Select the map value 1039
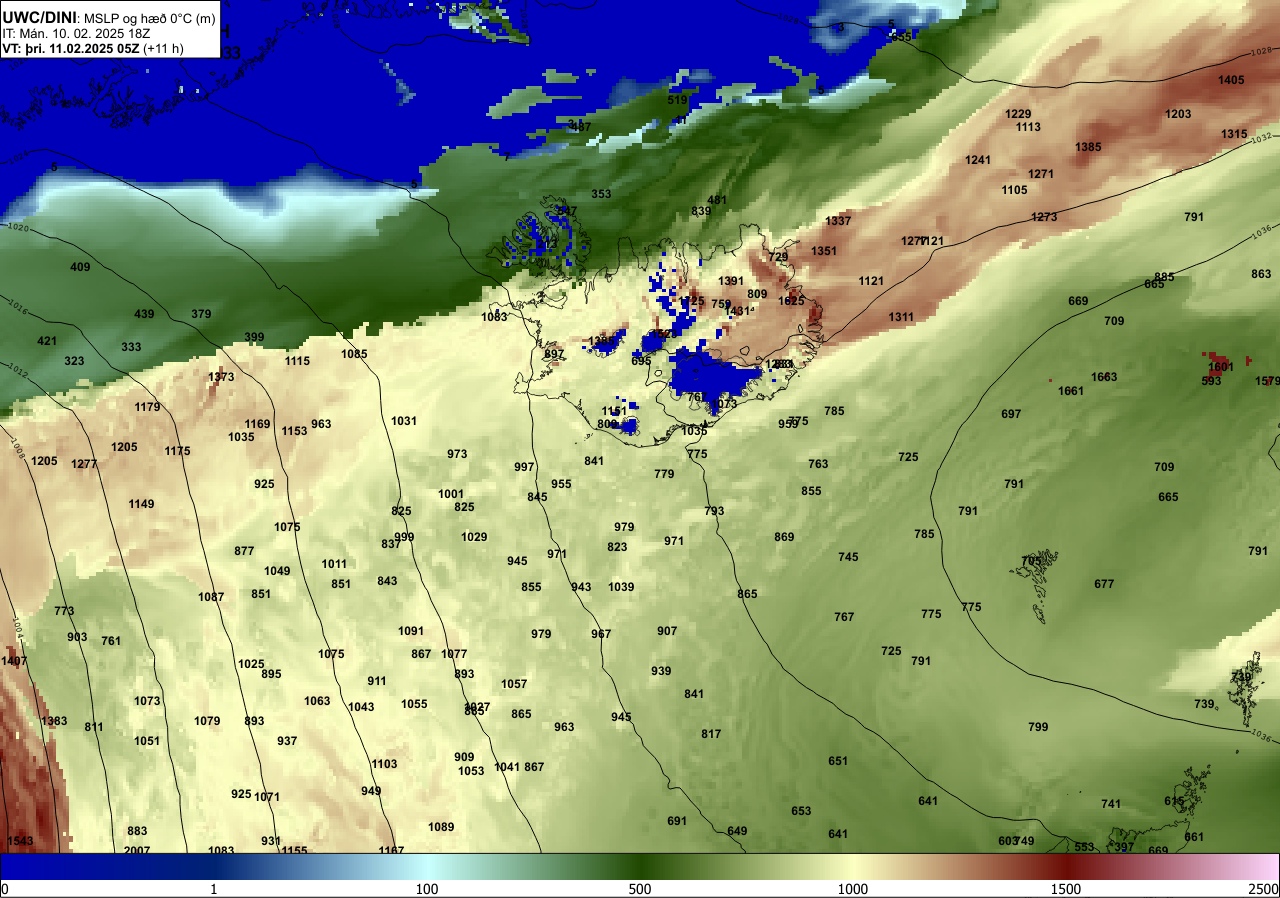 click(621, 587)
